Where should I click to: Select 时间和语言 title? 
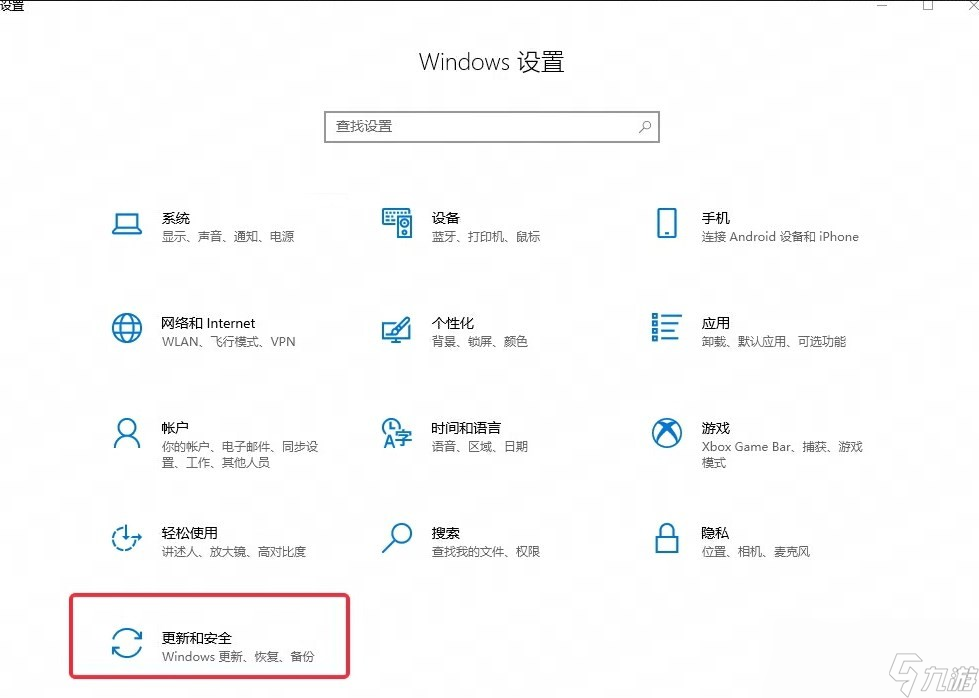[466, 428]
